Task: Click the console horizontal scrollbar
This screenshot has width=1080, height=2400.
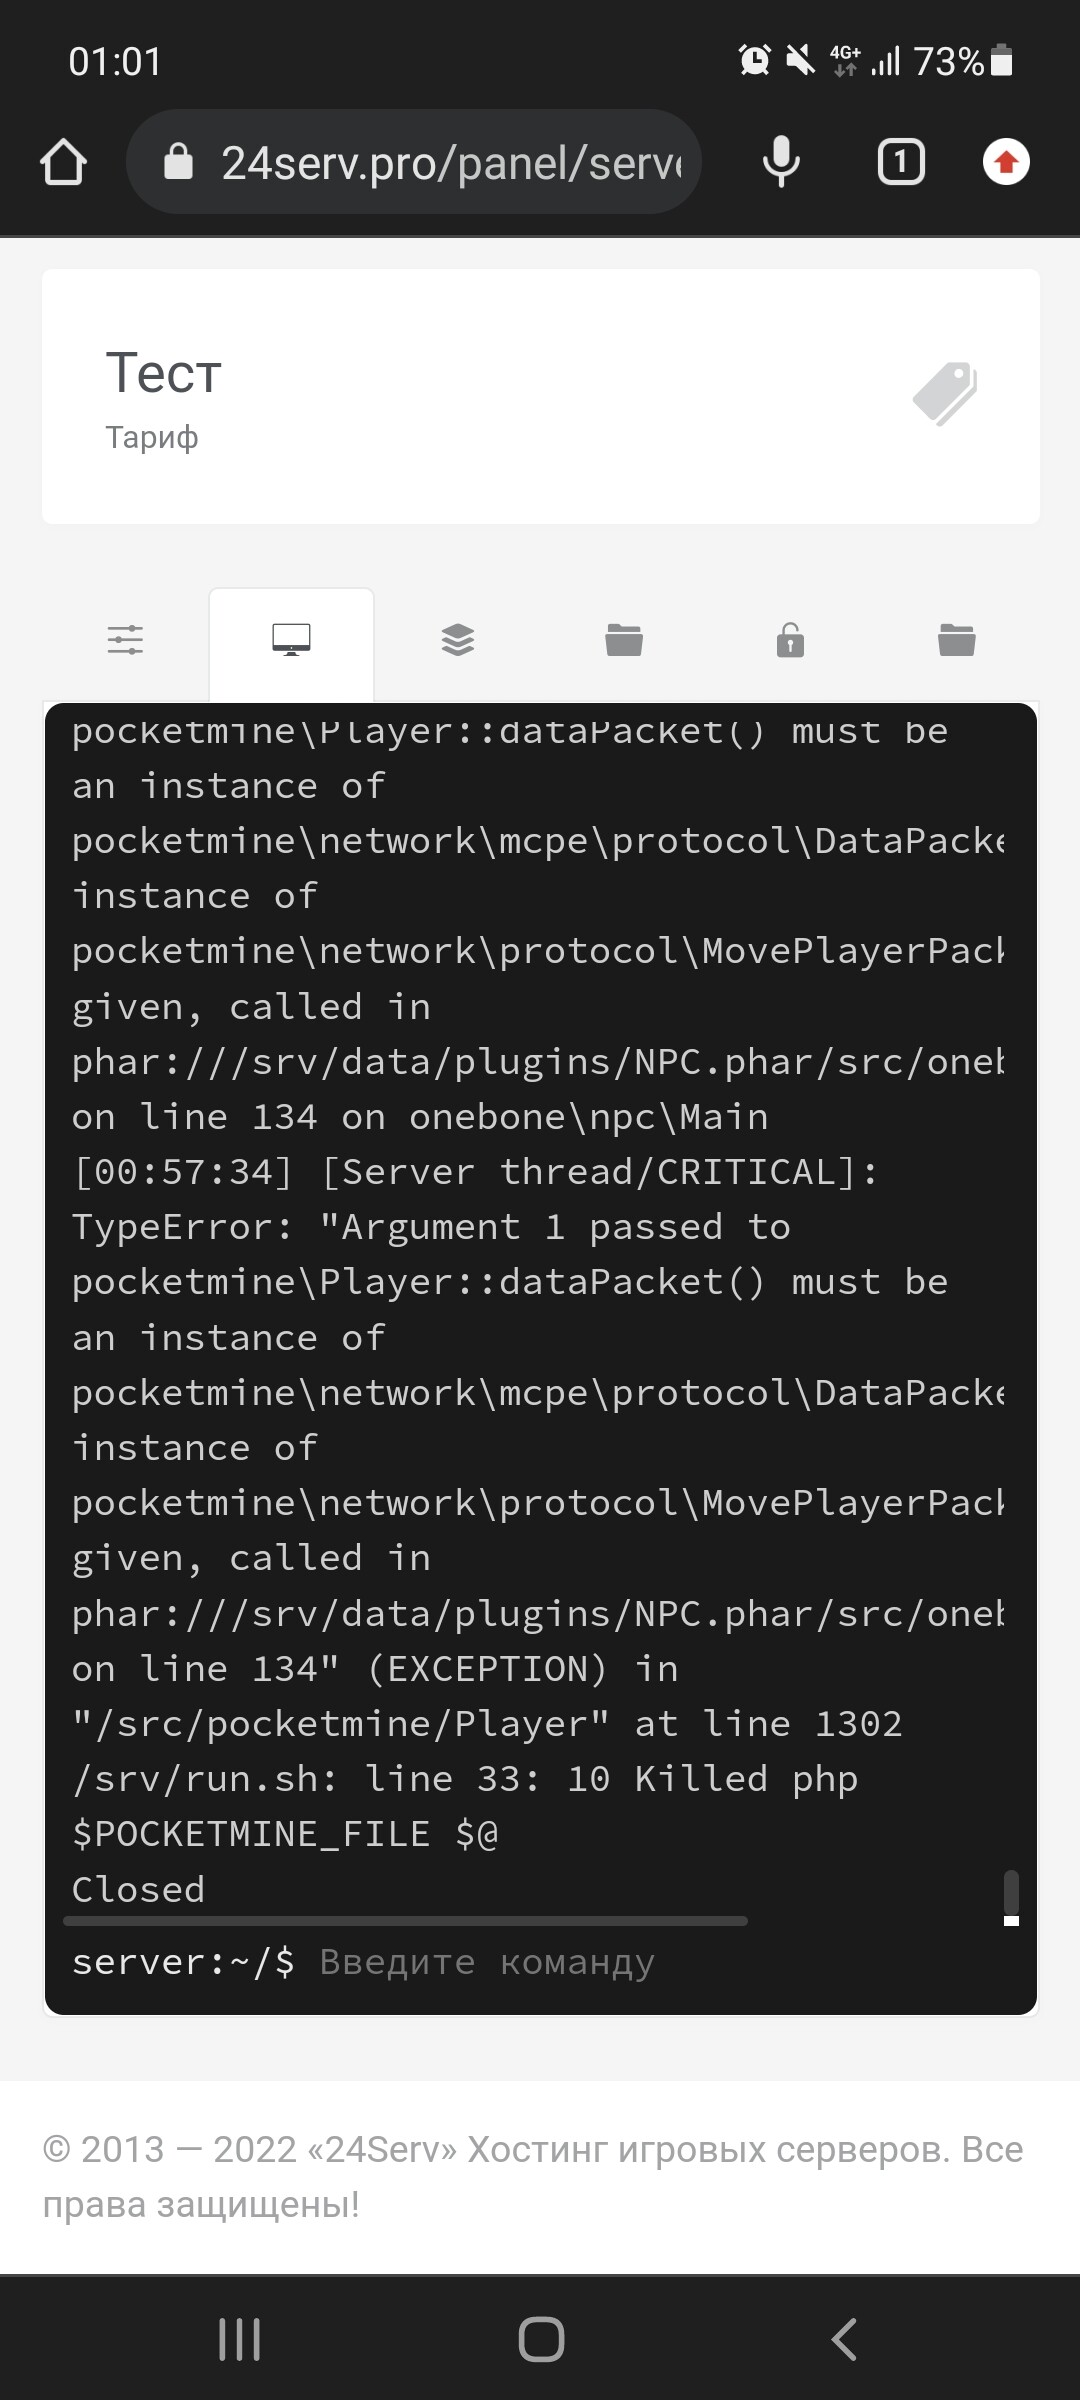Action: point(405,1921)
